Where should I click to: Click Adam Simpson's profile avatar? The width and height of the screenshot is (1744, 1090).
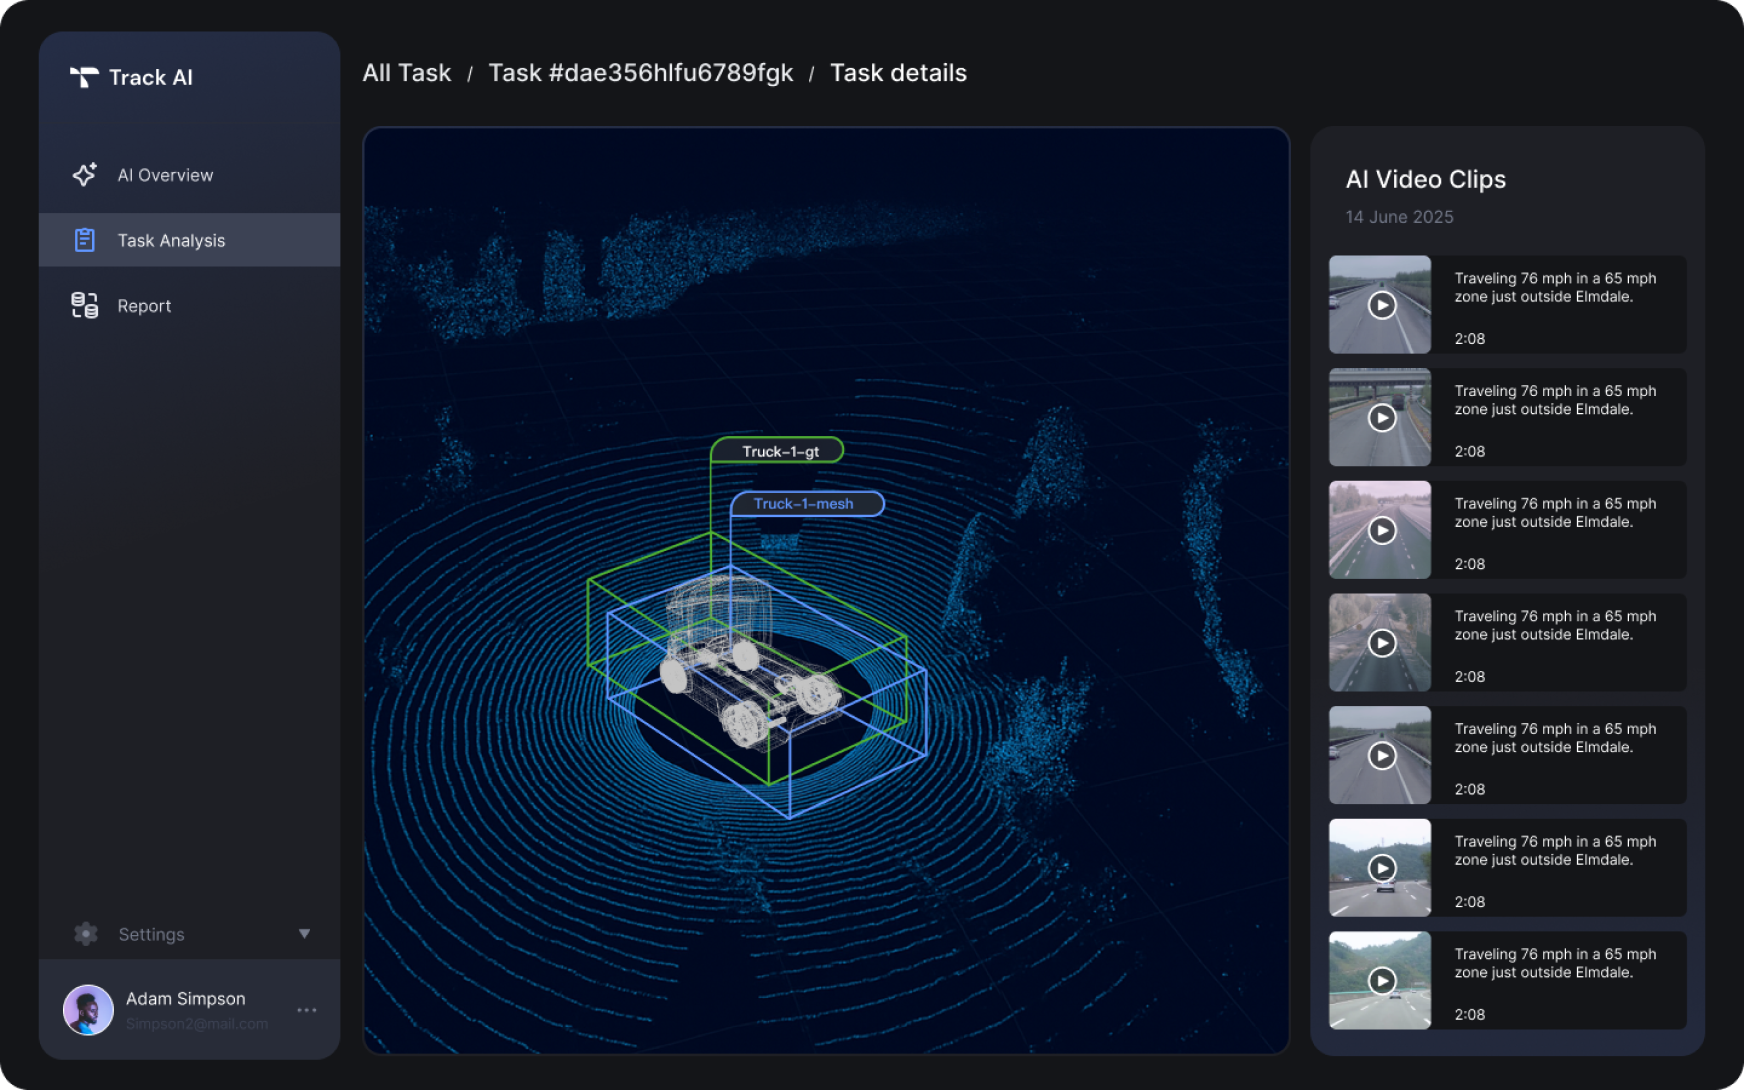[x=88, y=1010]
